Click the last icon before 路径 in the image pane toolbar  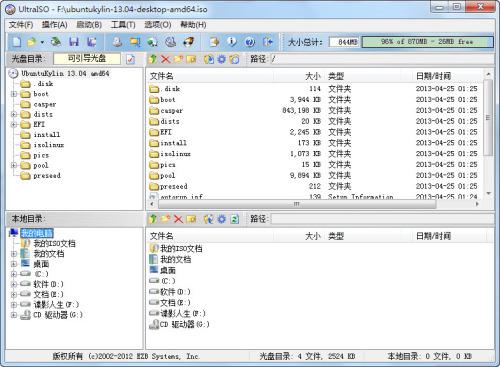tap(234, 59)
